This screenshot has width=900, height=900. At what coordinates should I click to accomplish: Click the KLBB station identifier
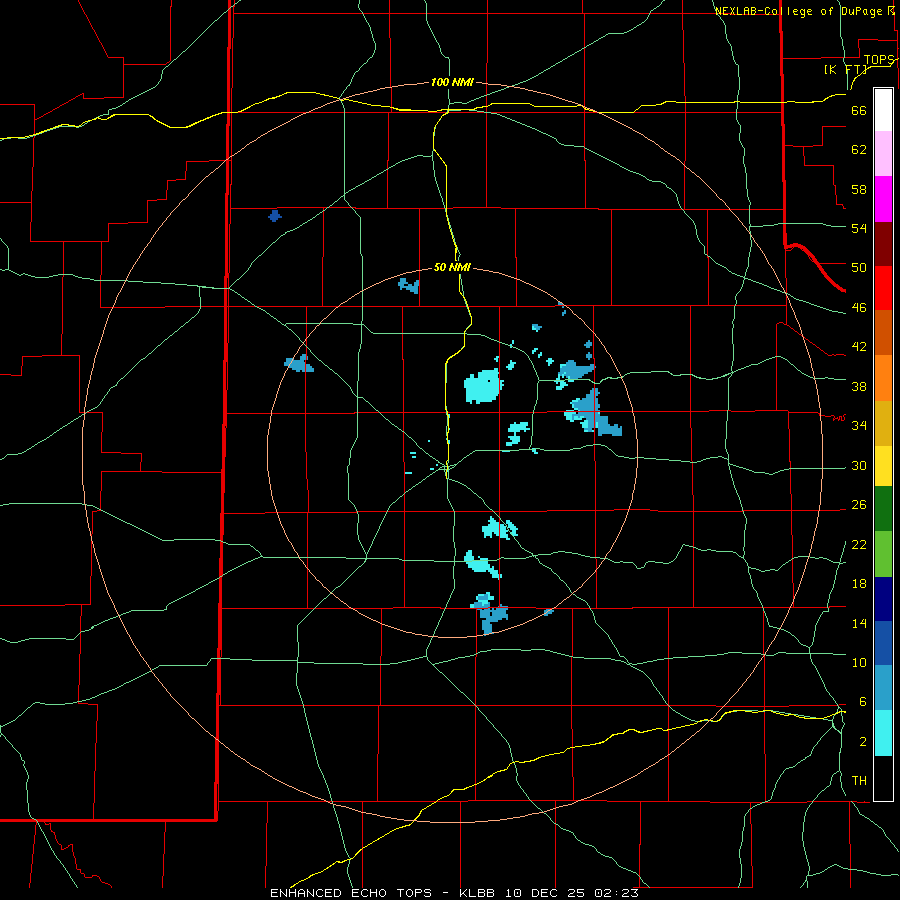(478, 893)
